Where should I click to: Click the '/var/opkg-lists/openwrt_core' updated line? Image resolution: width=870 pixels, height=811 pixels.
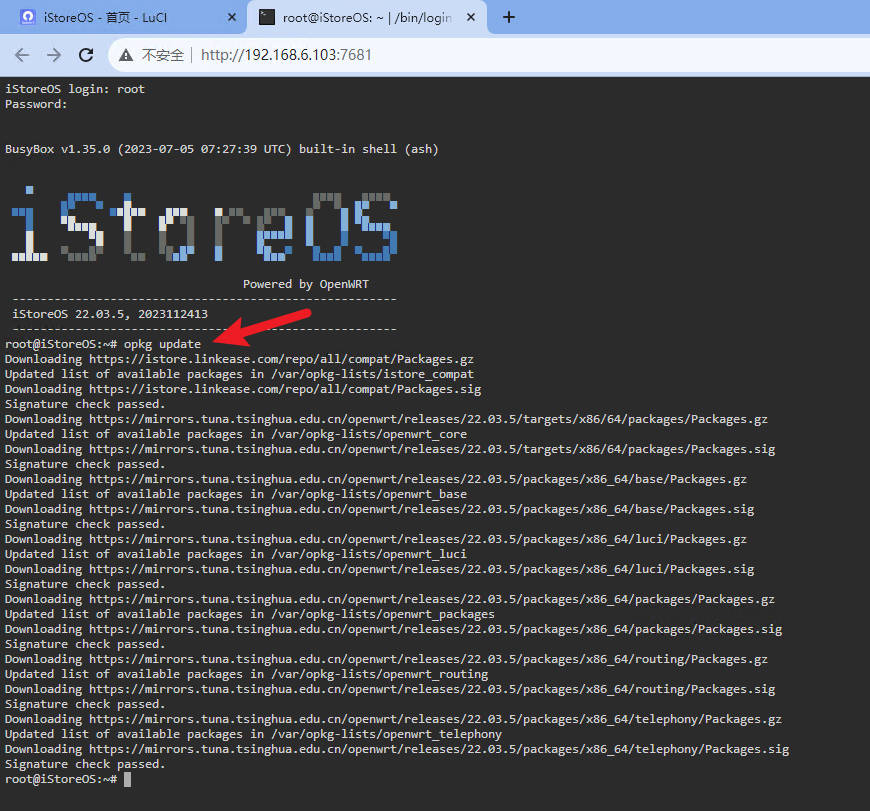click(x=236, y=434)
